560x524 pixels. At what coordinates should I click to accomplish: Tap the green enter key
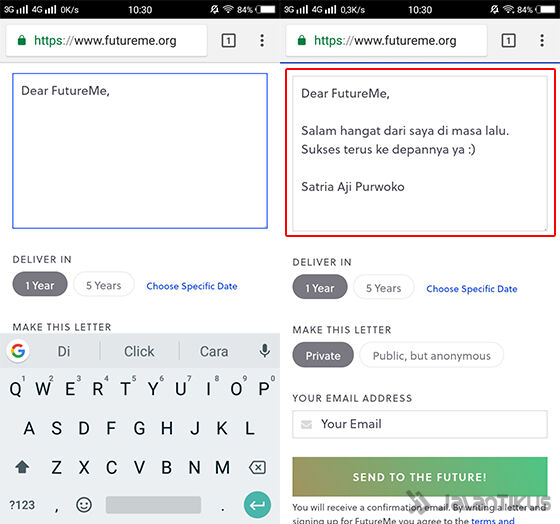coord(257,505)
